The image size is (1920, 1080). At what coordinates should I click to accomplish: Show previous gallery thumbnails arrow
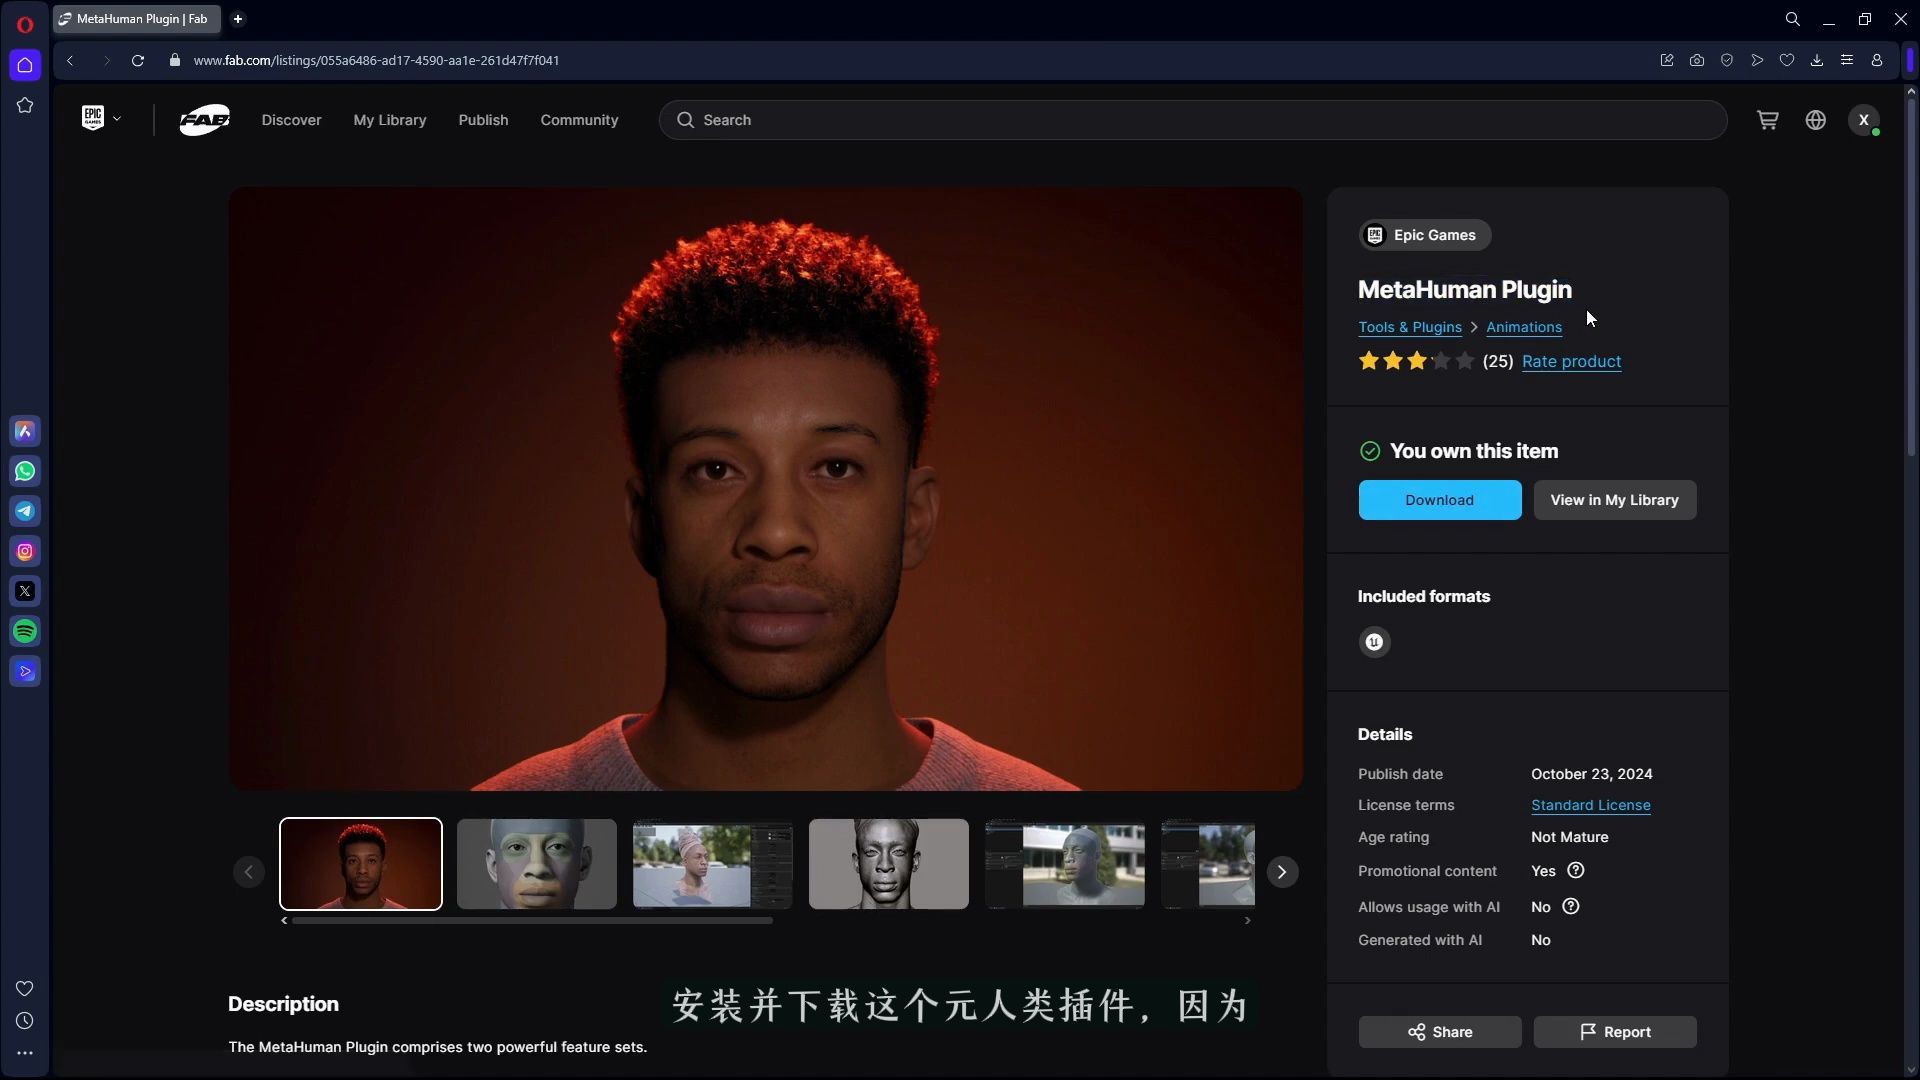point(249,872)
